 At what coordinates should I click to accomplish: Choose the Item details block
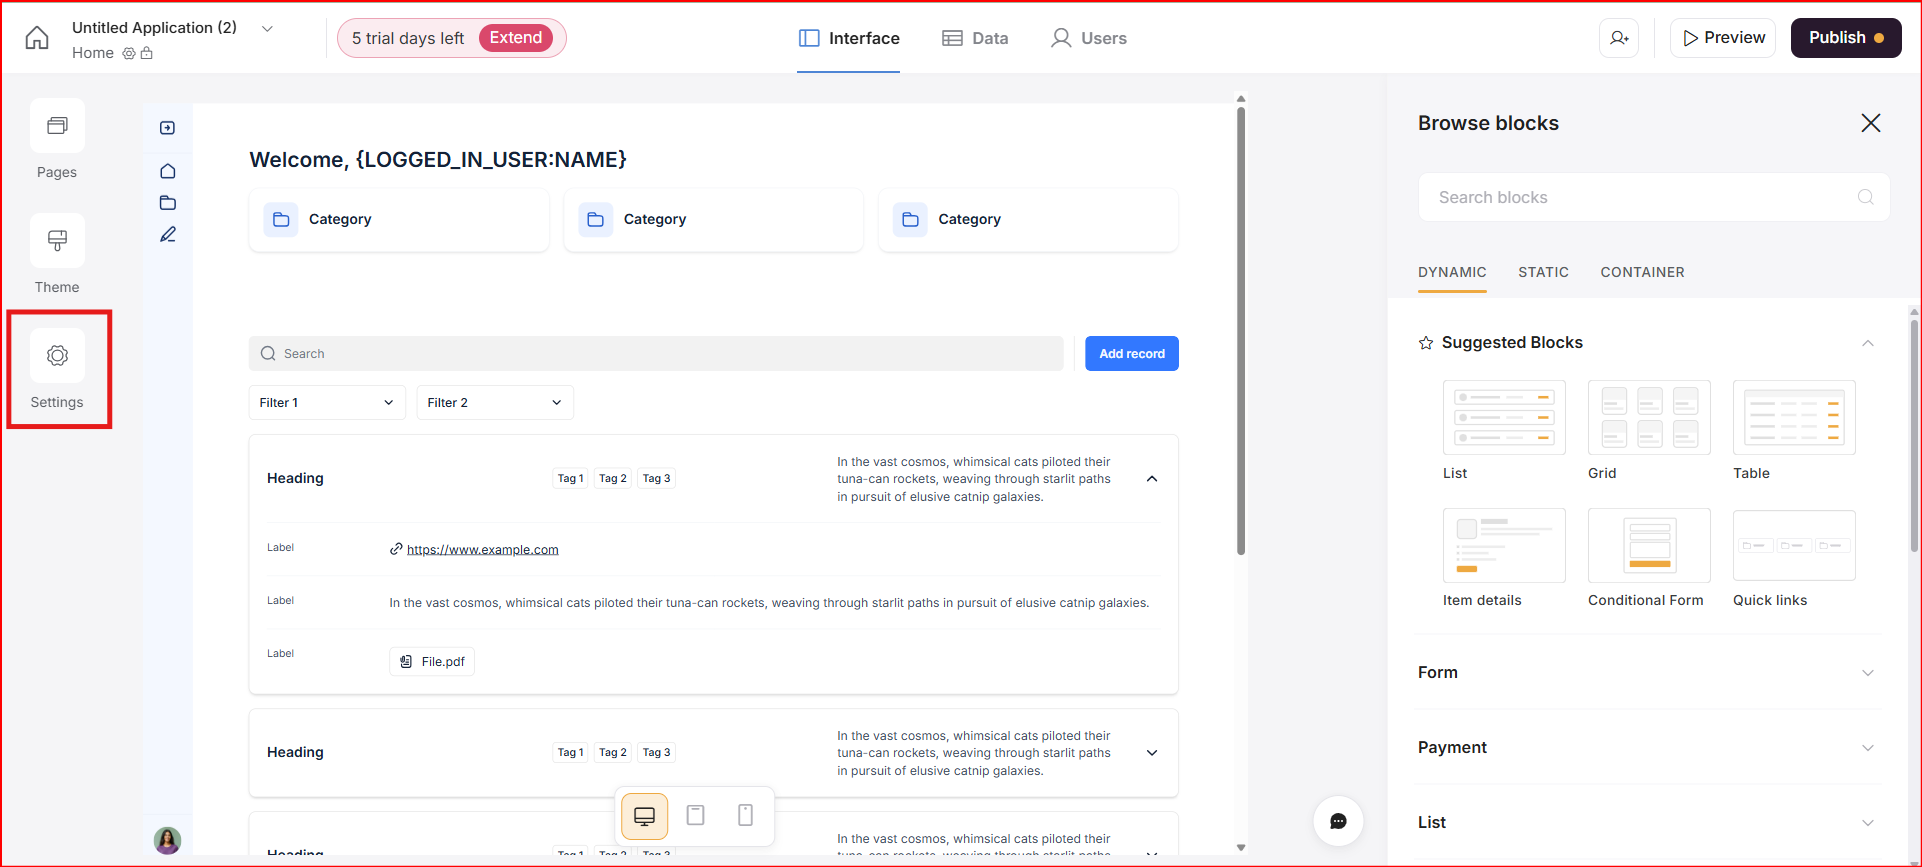1504,545
